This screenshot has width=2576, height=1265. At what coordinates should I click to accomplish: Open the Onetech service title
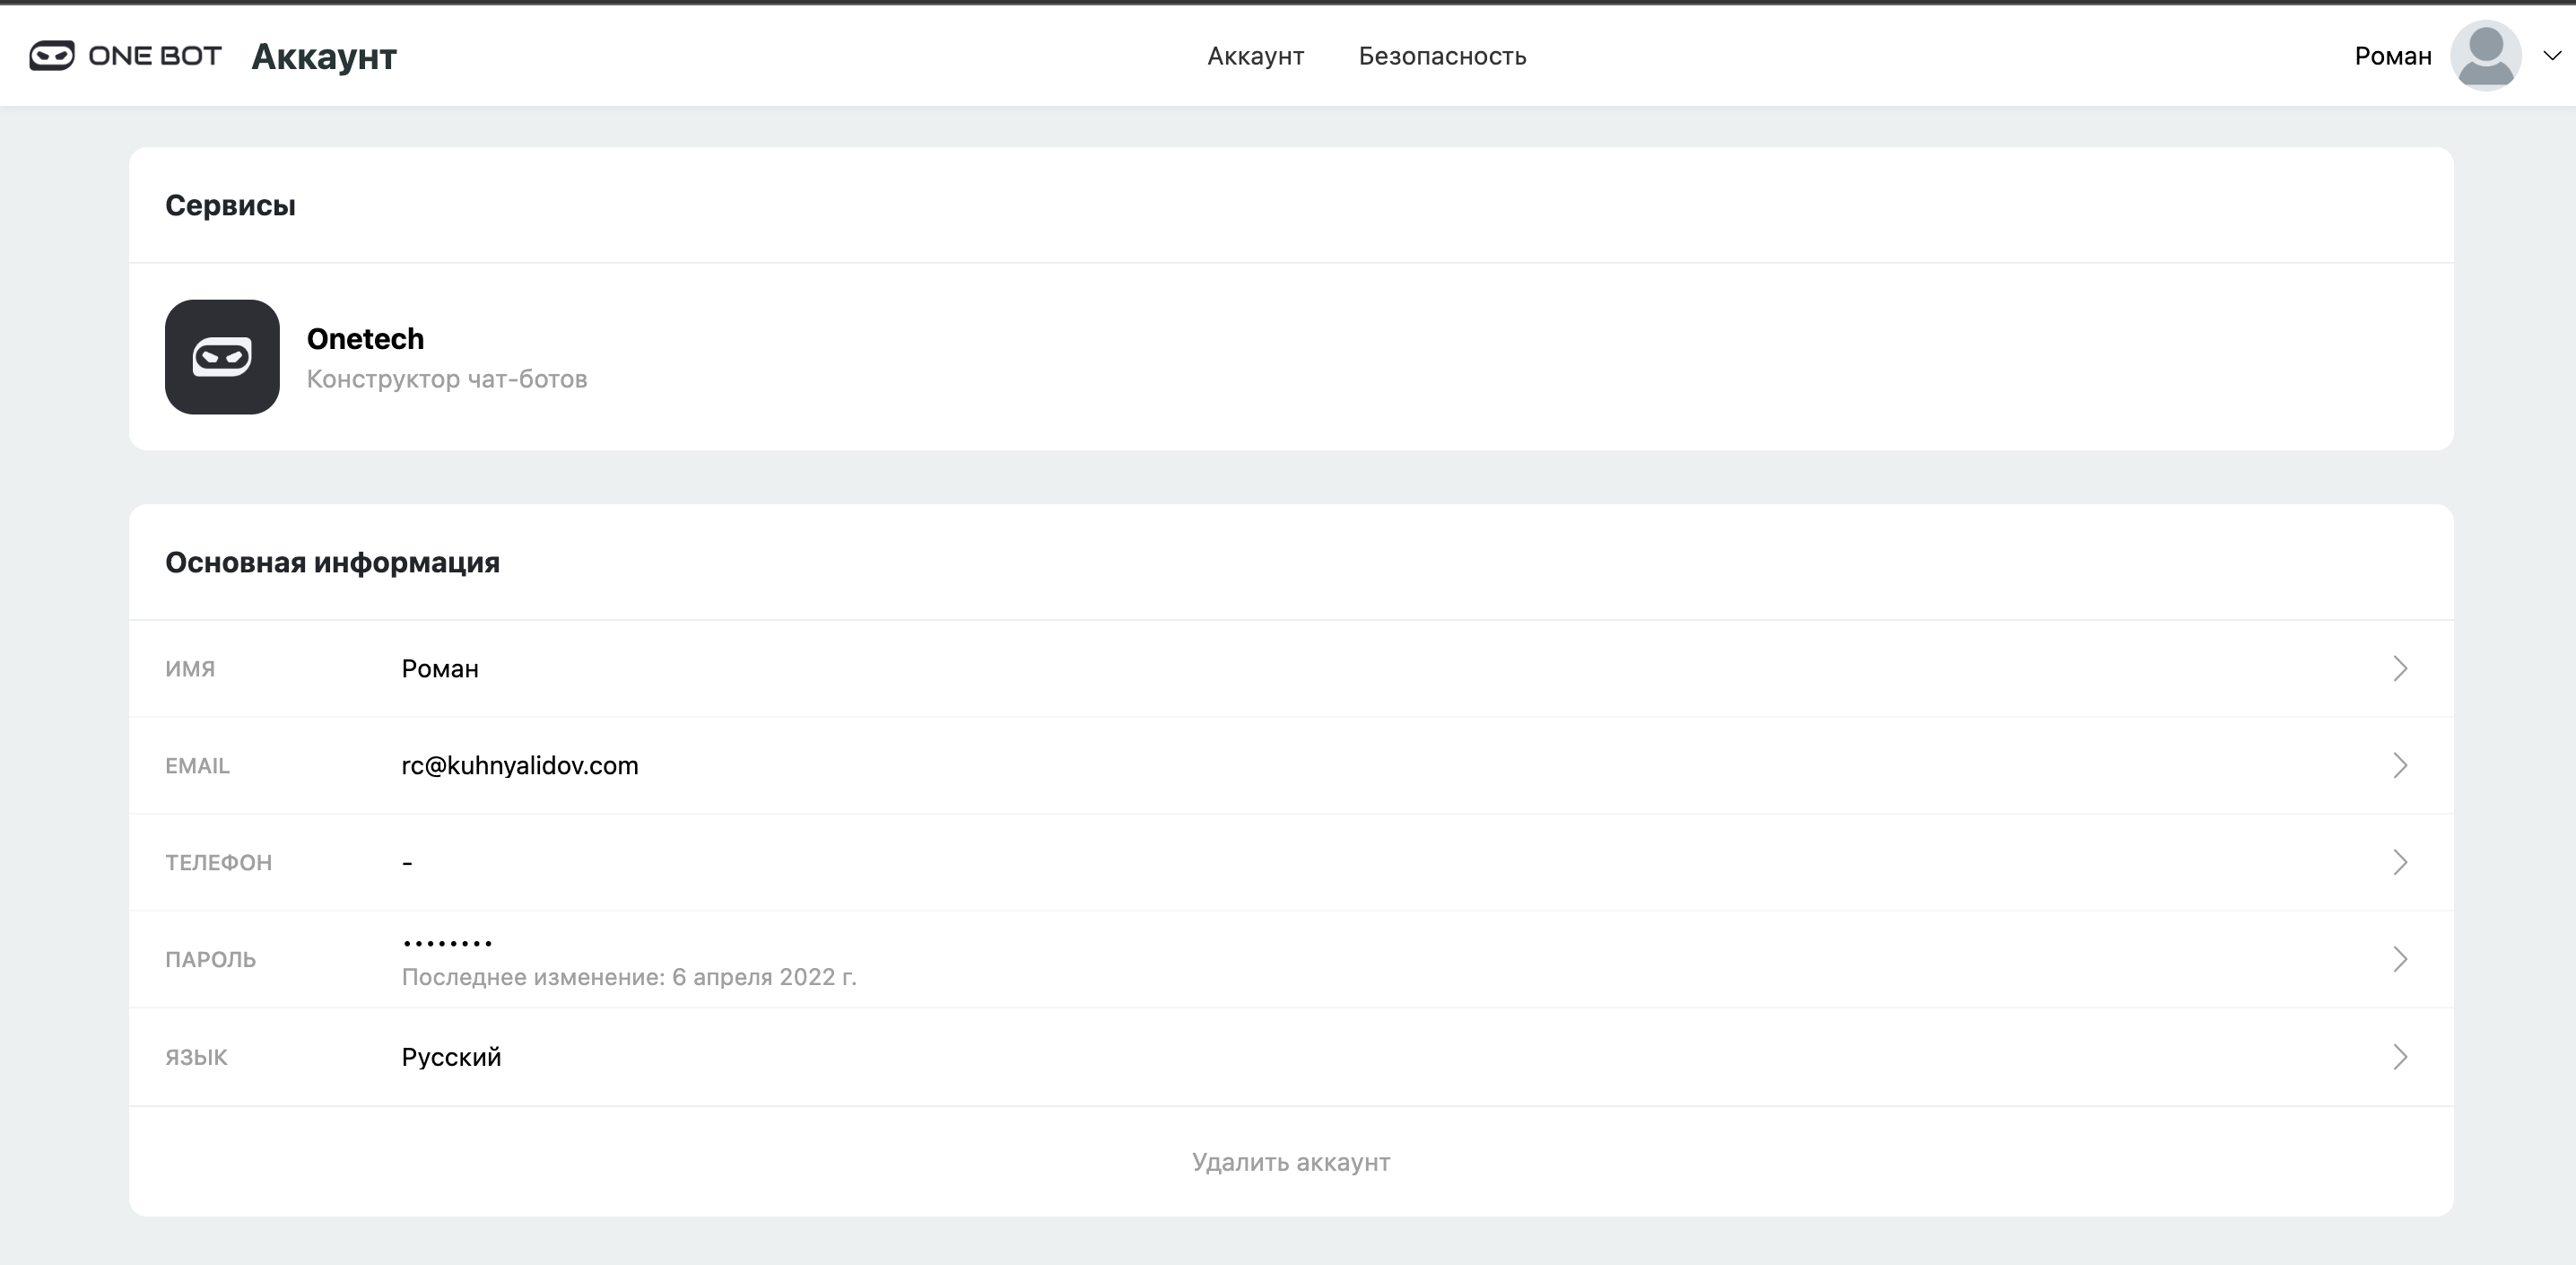(x=365, y=339)
